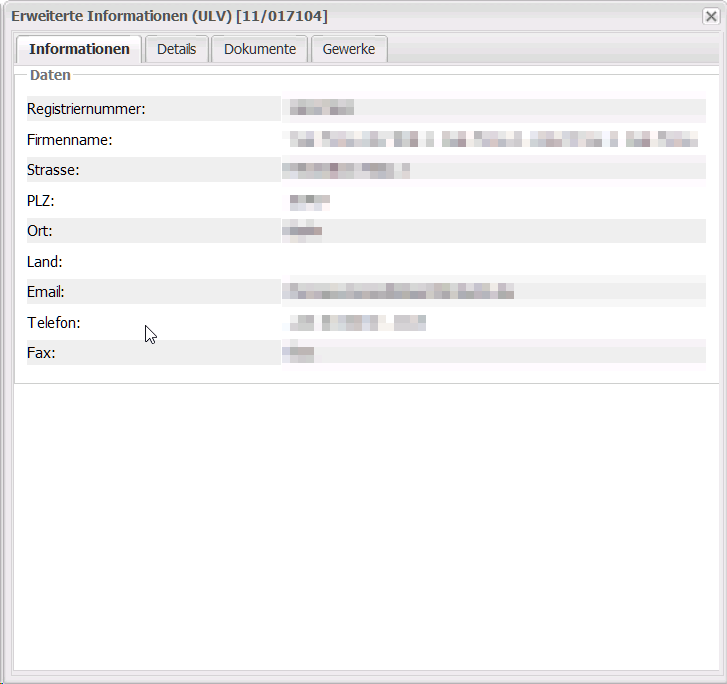Select the Firmenname value text
The height and width of the screenshot is (684, 727).
pos(490,140)
